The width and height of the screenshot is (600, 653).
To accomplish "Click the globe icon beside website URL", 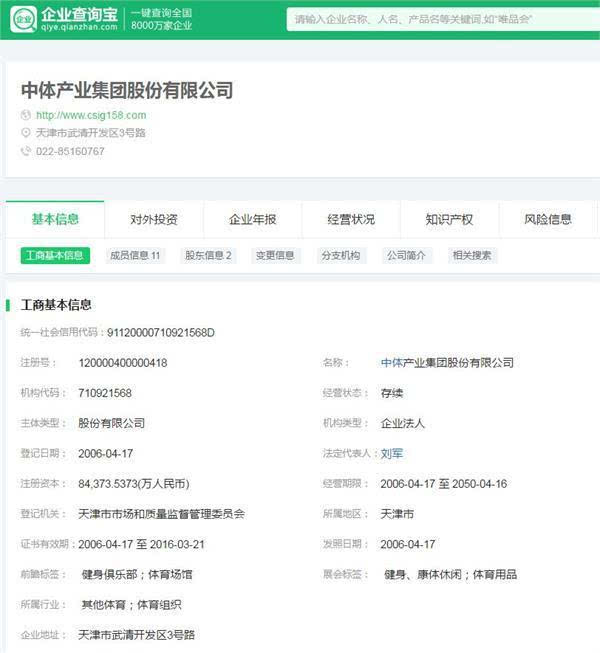I will (26, 115).
